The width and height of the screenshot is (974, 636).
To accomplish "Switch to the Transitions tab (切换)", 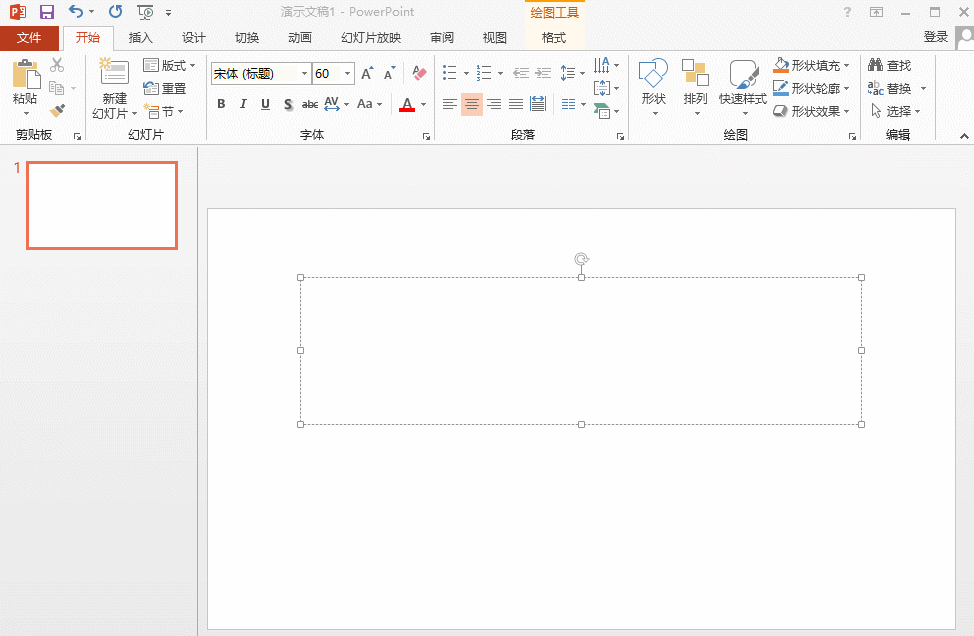I will [x=247, y=38].
